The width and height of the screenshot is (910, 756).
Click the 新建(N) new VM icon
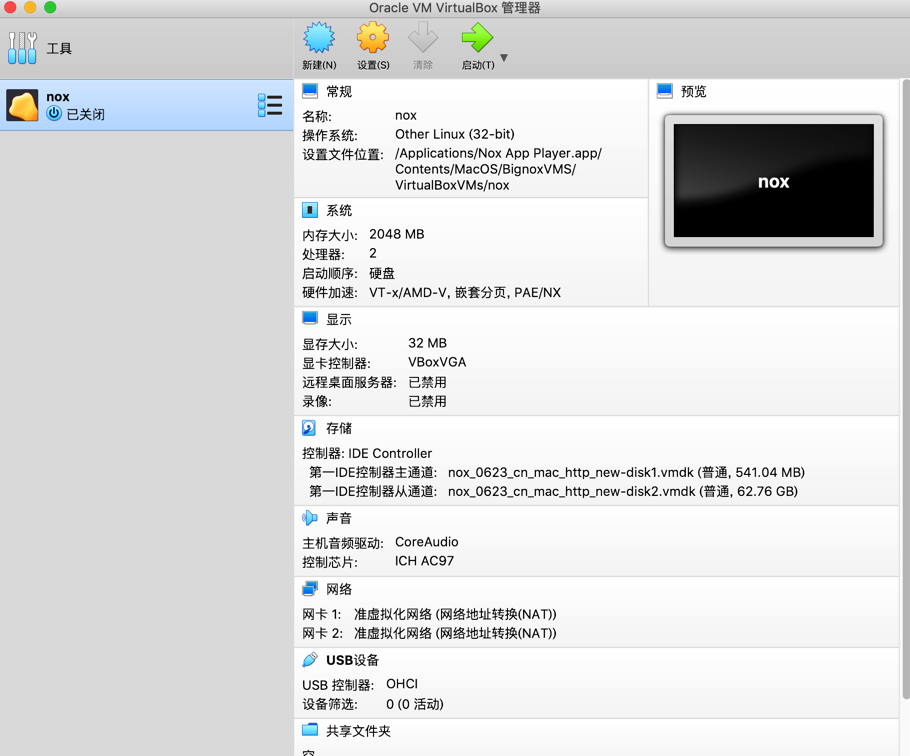[319, 38]
